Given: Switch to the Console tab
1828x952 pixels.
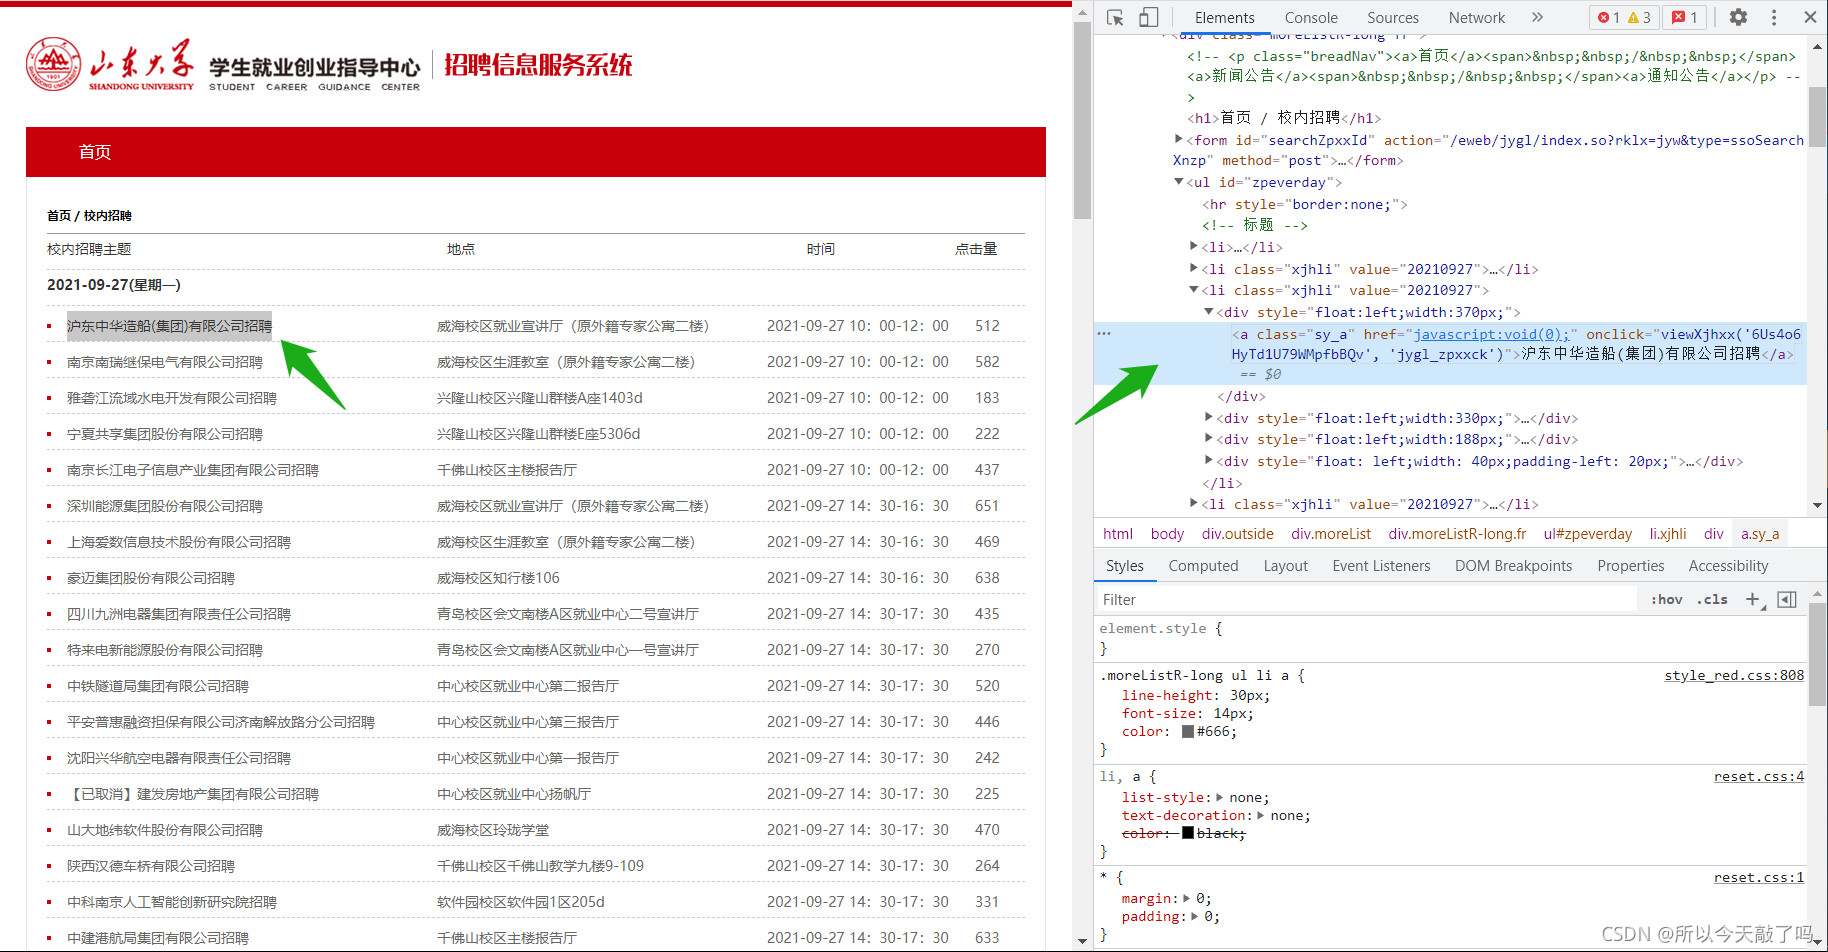Looking at the screenshot, I should [x=1311, y=18].
